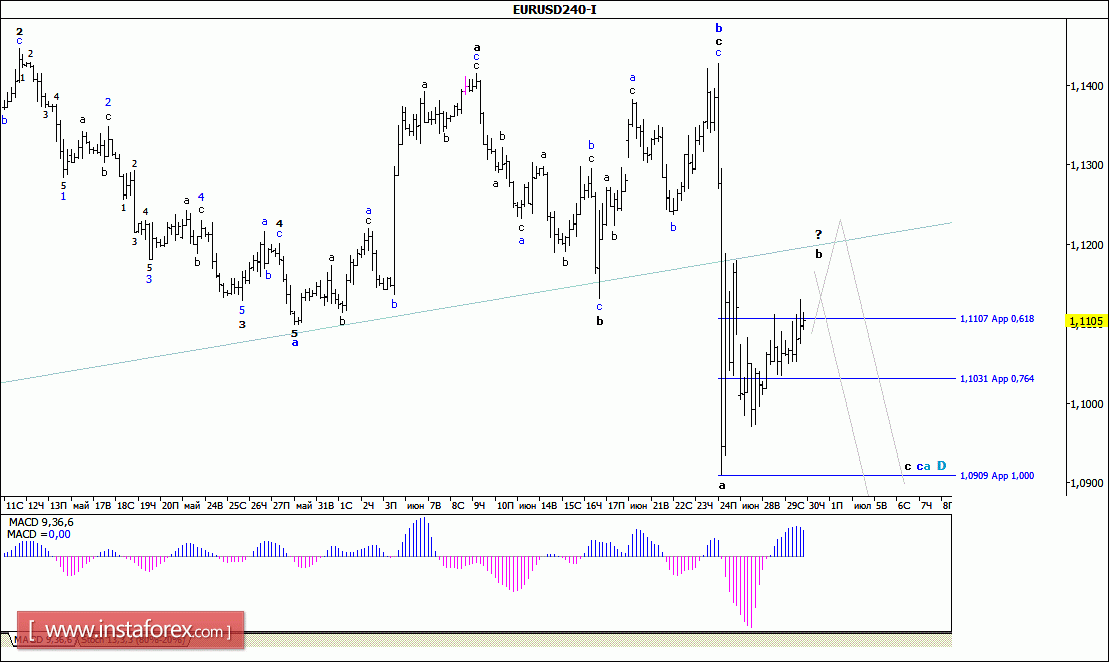
Task: Select the 1,1031 App 0,764 level label
Action: (x=997, y=379)
